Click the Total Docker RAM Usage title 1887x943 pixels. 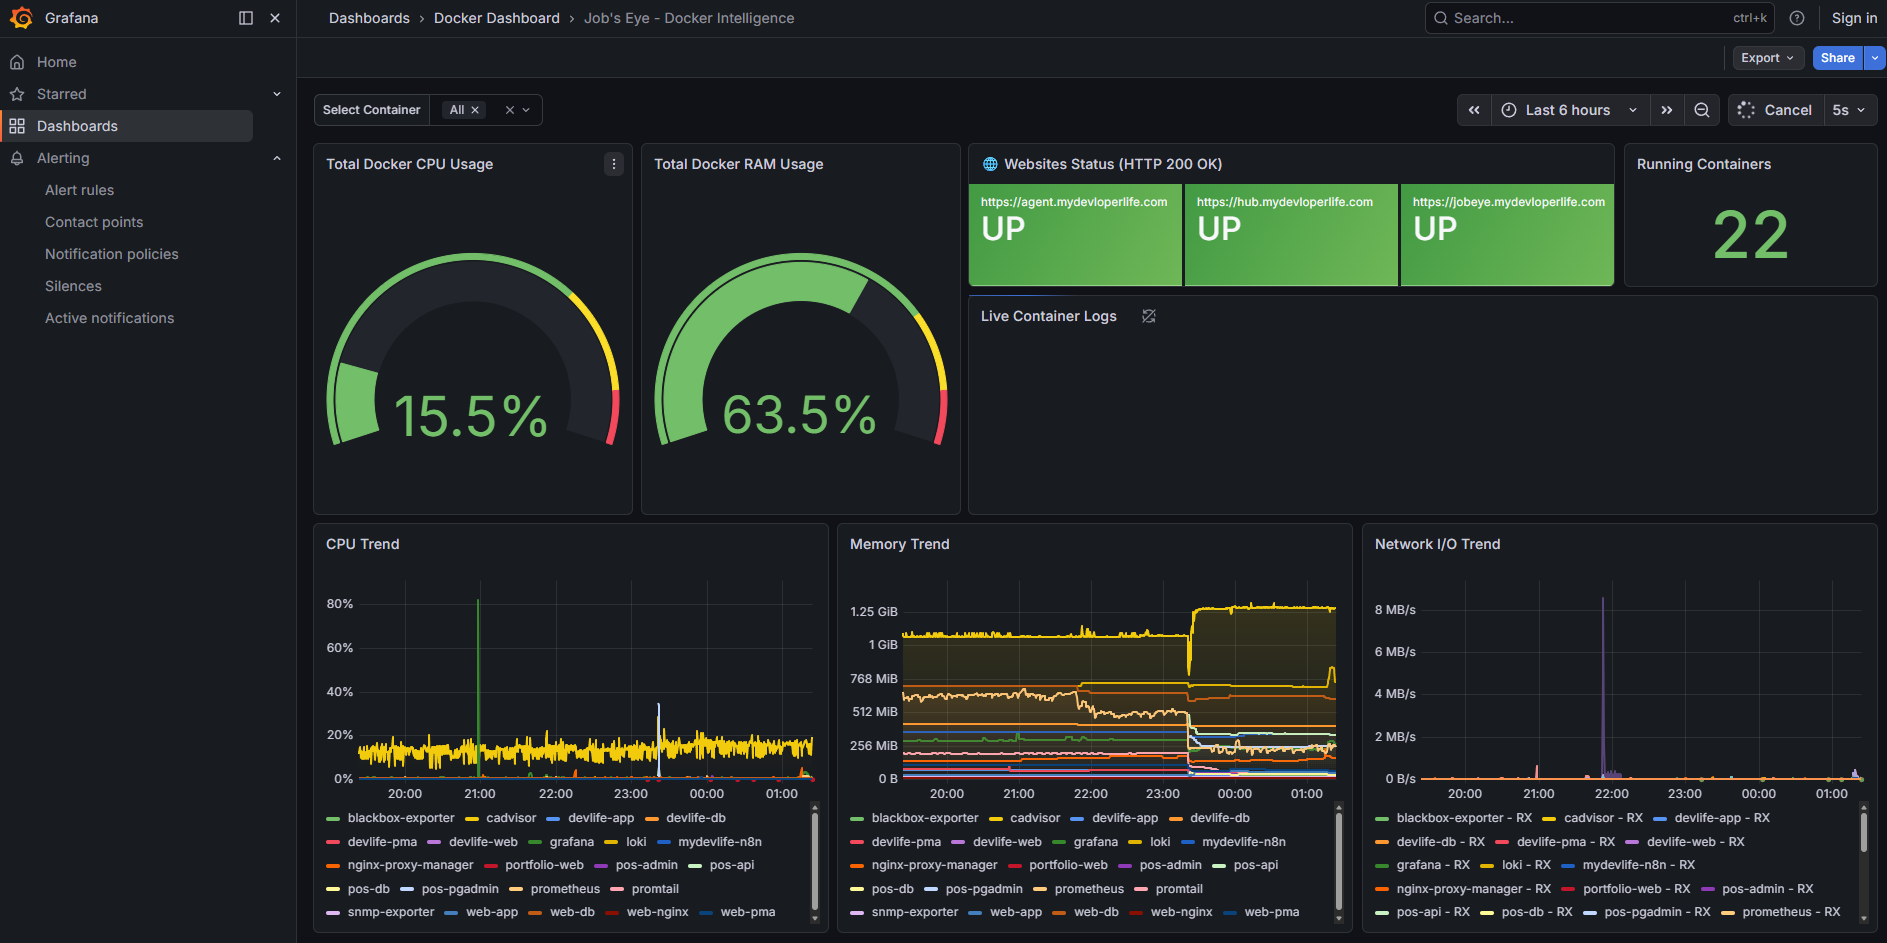click(x=739, y=164)
